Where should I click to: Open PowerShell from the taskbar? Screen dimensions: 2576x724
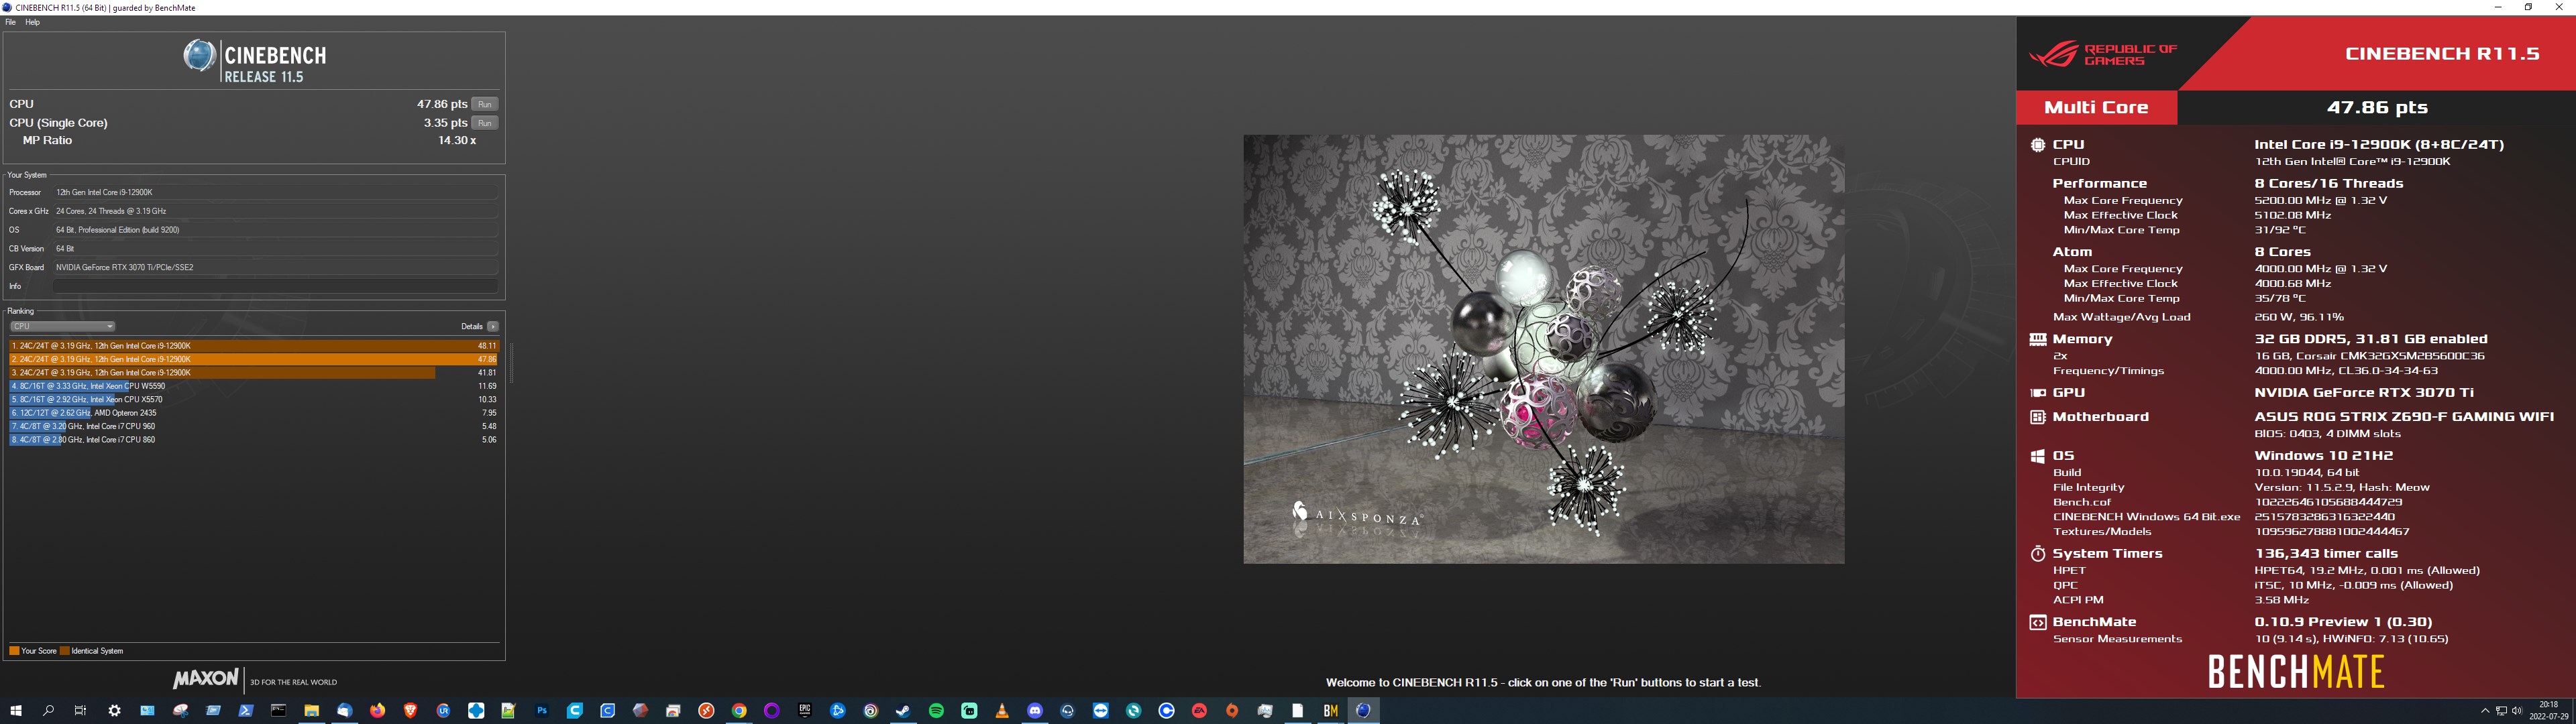[x=246, y=711]
